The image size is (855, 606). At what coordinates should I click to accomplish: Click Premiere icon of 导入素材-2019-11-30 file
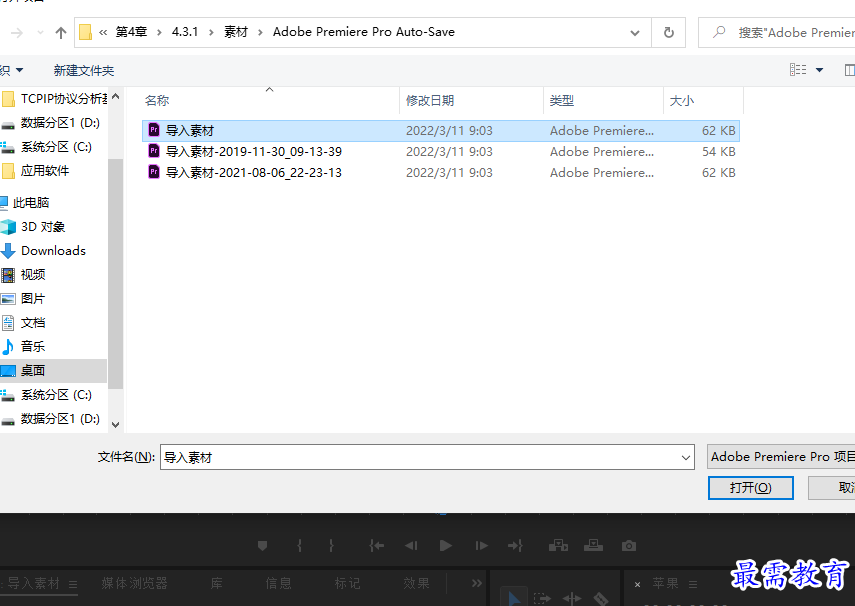pos(154,151)
